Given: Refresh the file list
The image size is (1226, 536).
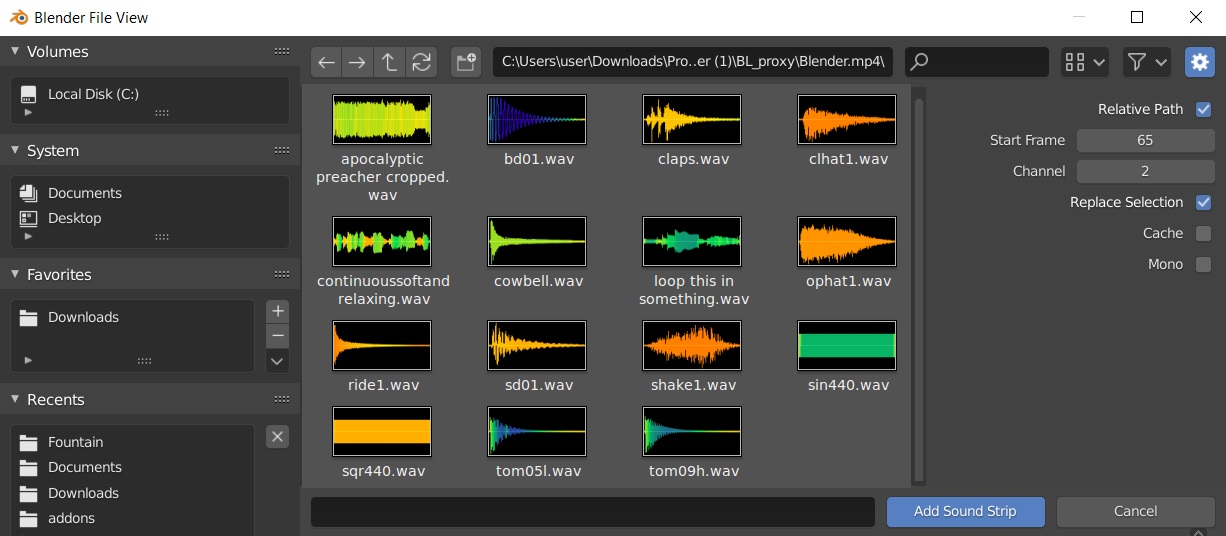Looking at the screenshot, I should pyautogui.click(x=421, y=62).
